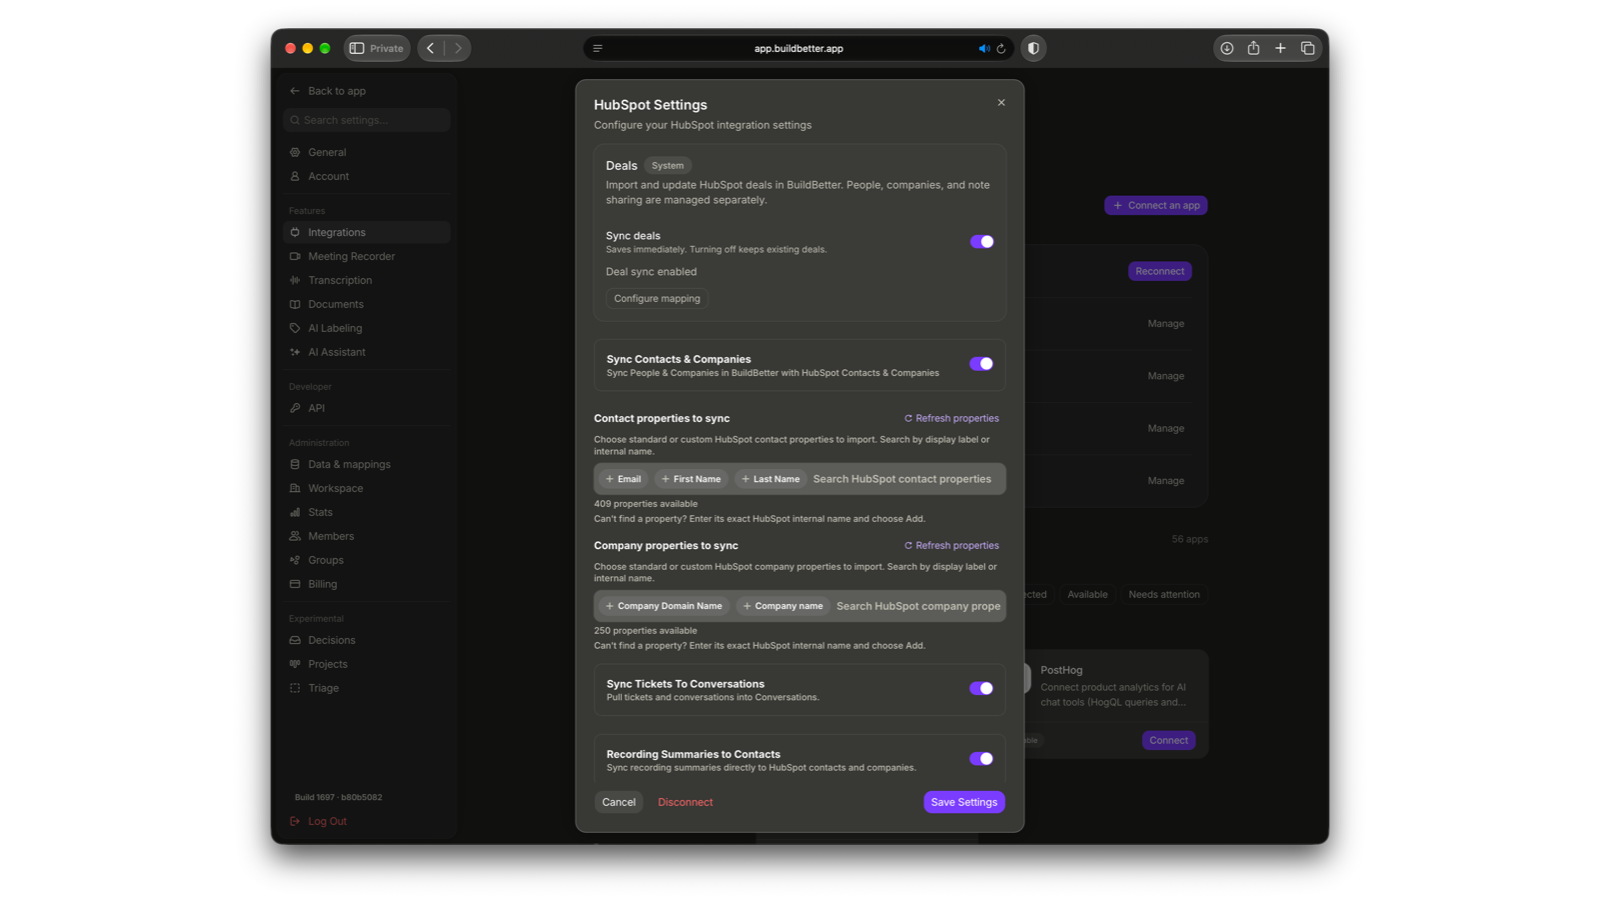1600x900 pixels.
Task: Open the privacy shield icon
Action: [x=1033, y=48]
